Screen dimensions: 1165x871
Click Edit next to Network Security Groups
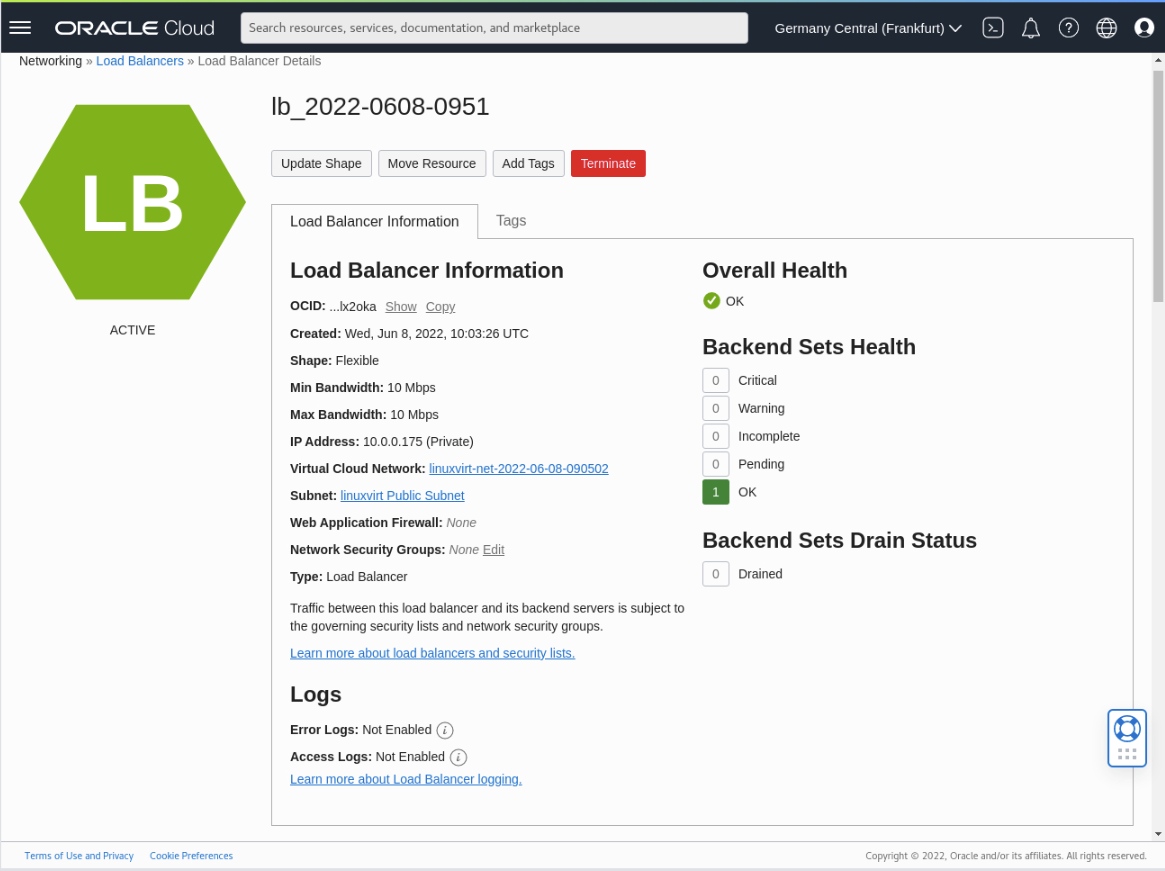(x=493, y=549)
